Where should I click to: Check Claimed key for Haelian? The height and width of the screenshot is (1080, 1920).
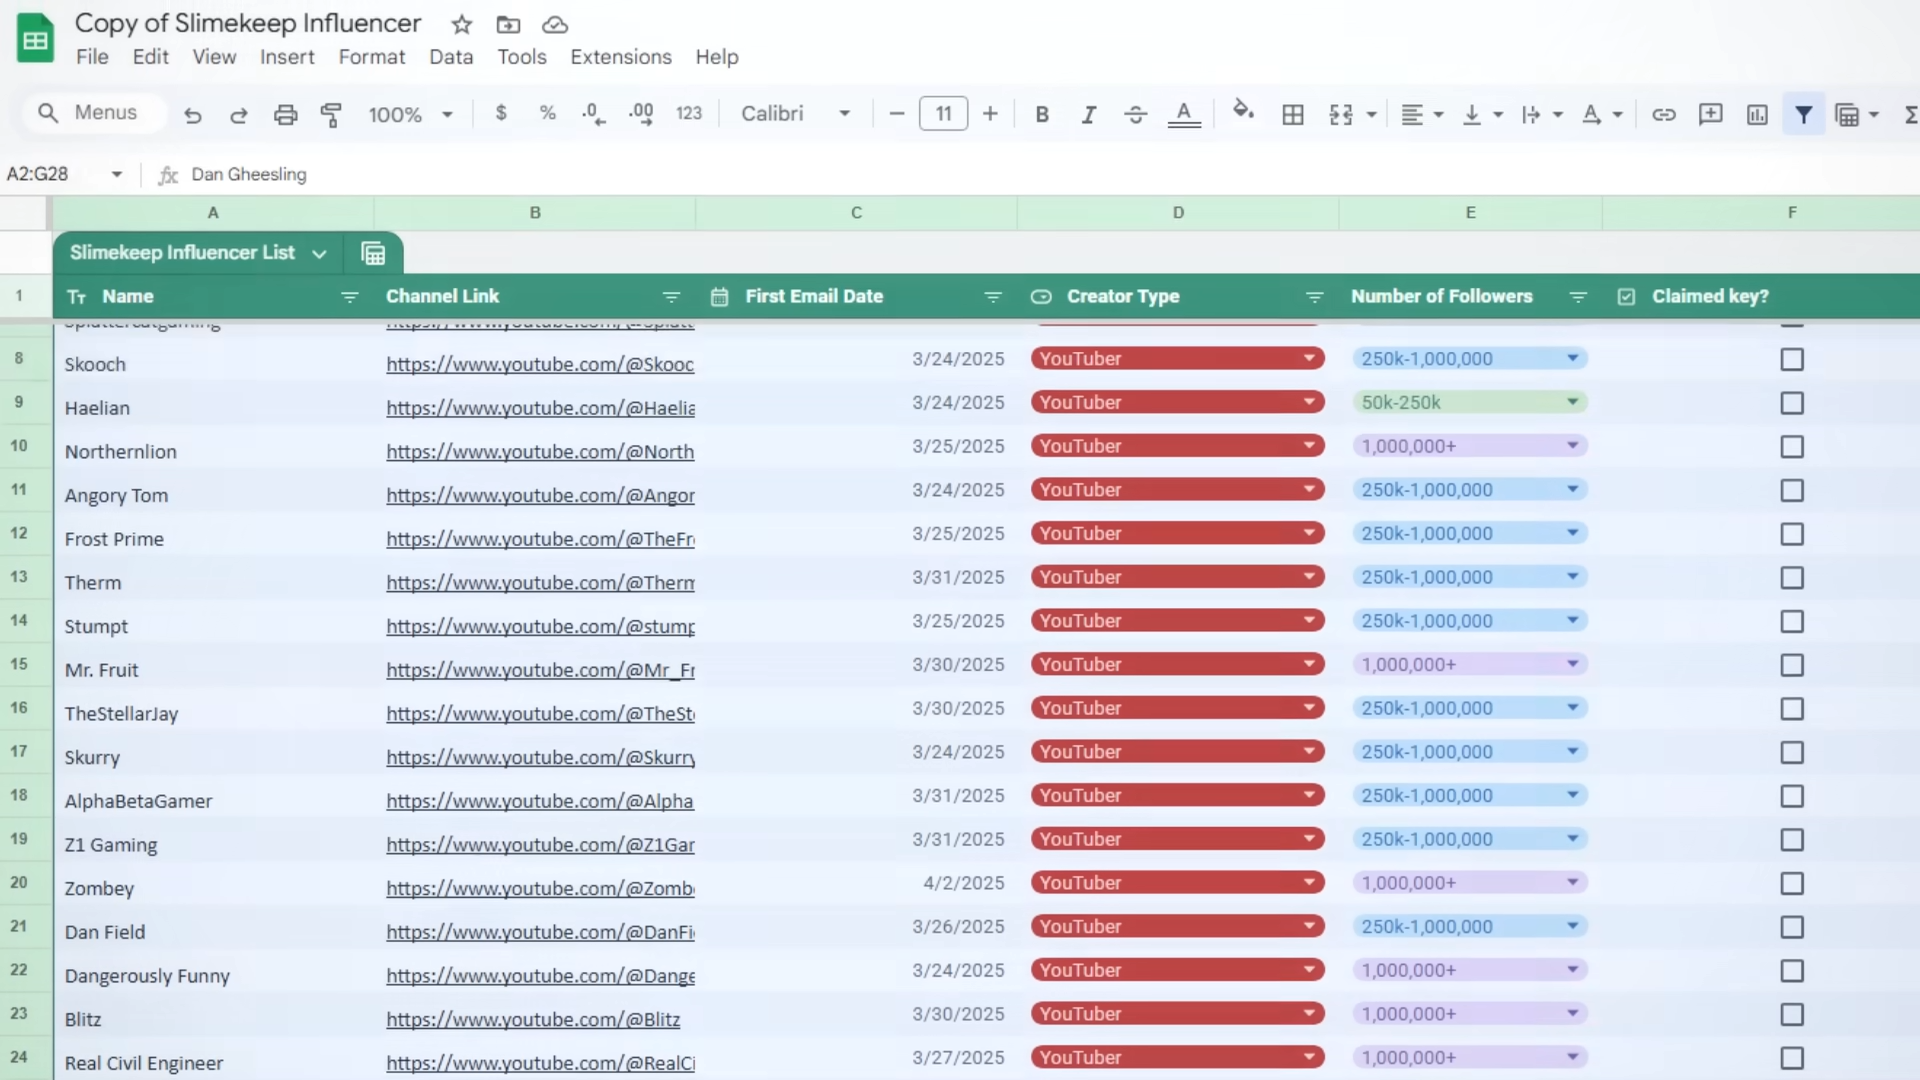click(1792, 403)
